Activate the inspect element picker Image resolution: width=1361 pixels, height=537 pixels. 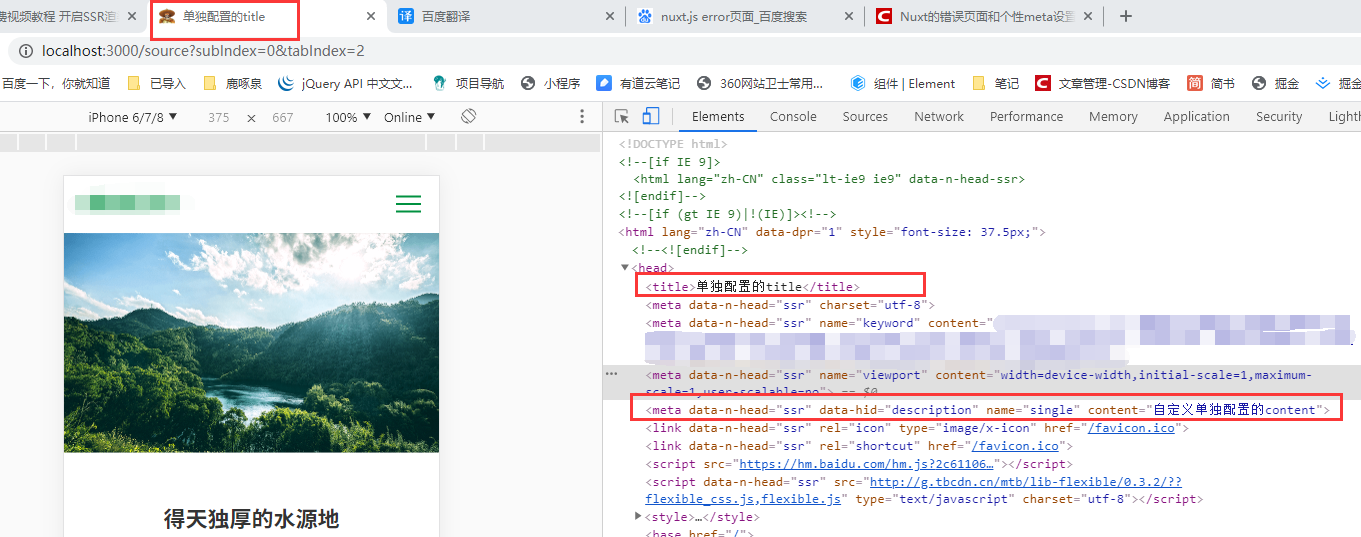point(622,117)
